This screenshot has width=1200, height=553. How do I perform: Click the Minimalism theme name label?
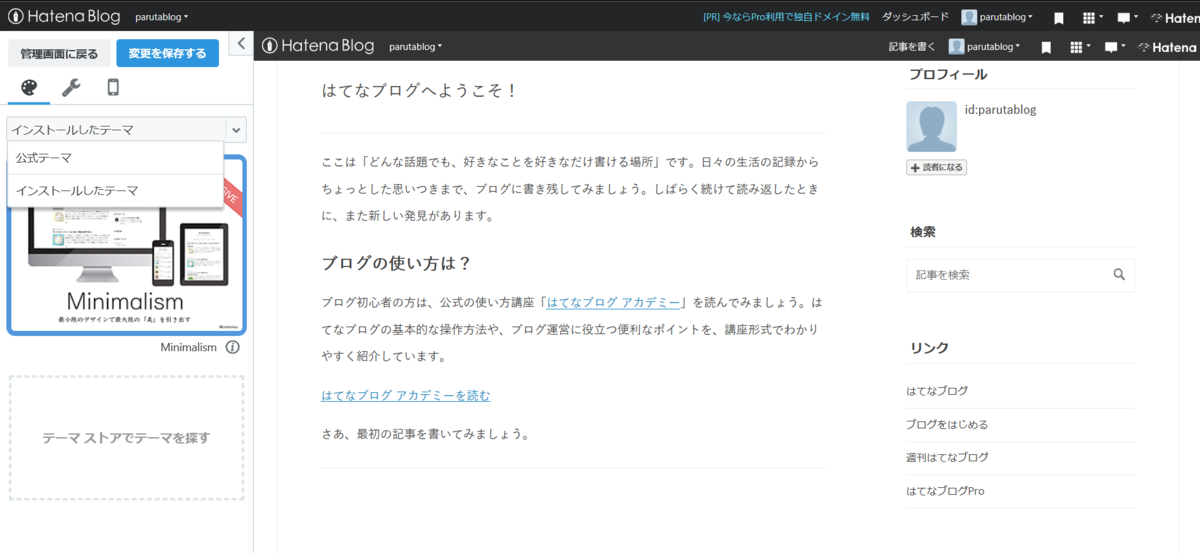(x=188, y=348)
